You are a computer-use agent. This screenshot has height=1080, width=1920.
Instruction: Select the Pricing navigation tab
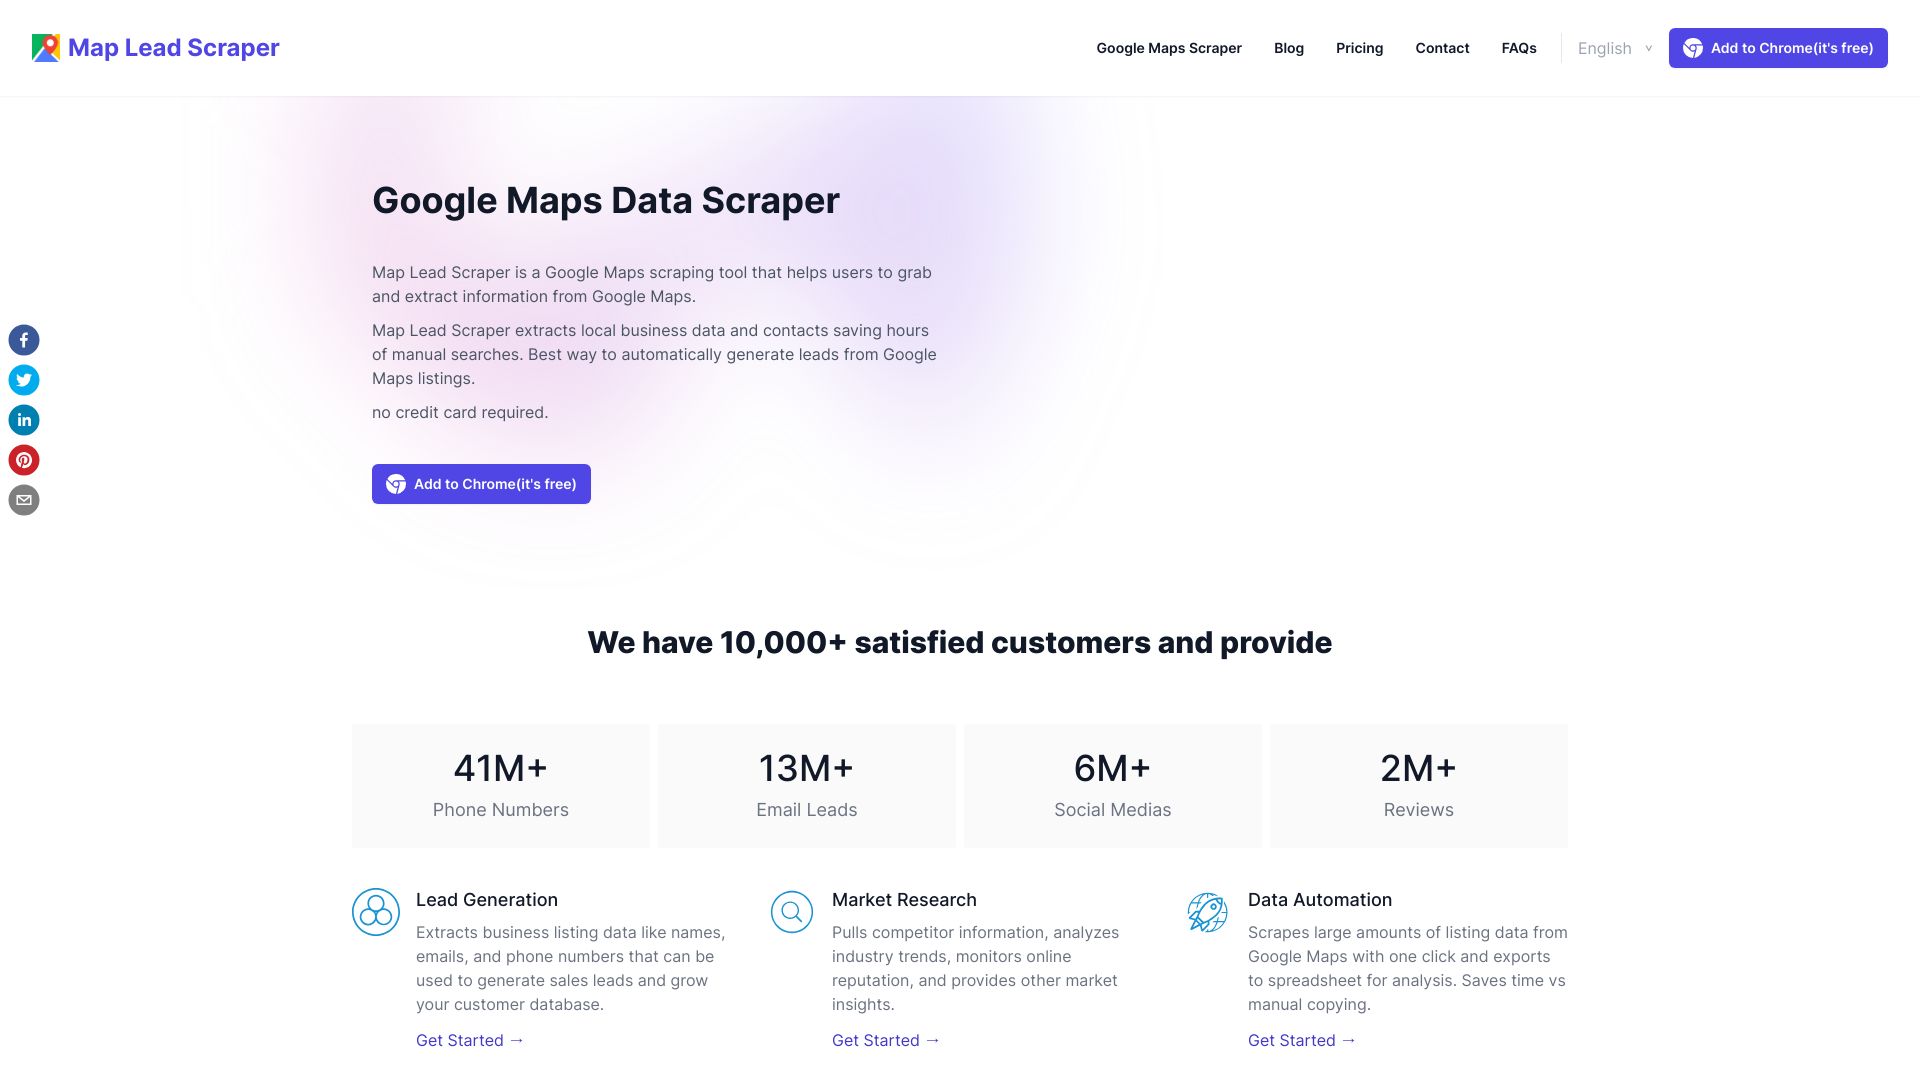[1360, 47]
